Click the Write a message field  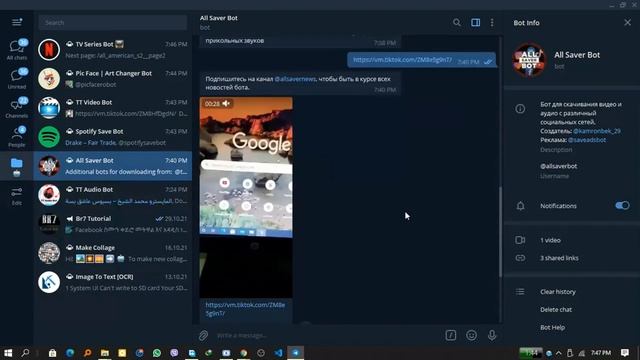pos(327,335)
